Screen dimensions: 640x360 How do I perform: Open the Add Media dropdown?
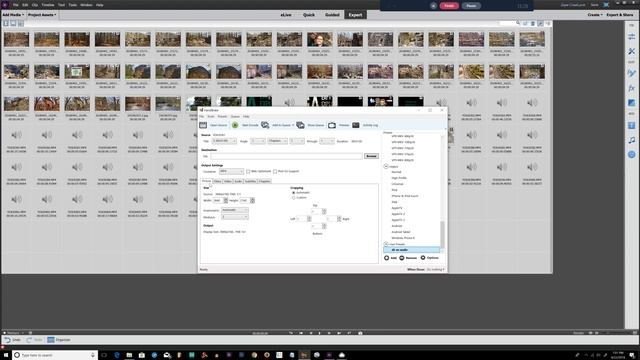click(x=13, y=15)
